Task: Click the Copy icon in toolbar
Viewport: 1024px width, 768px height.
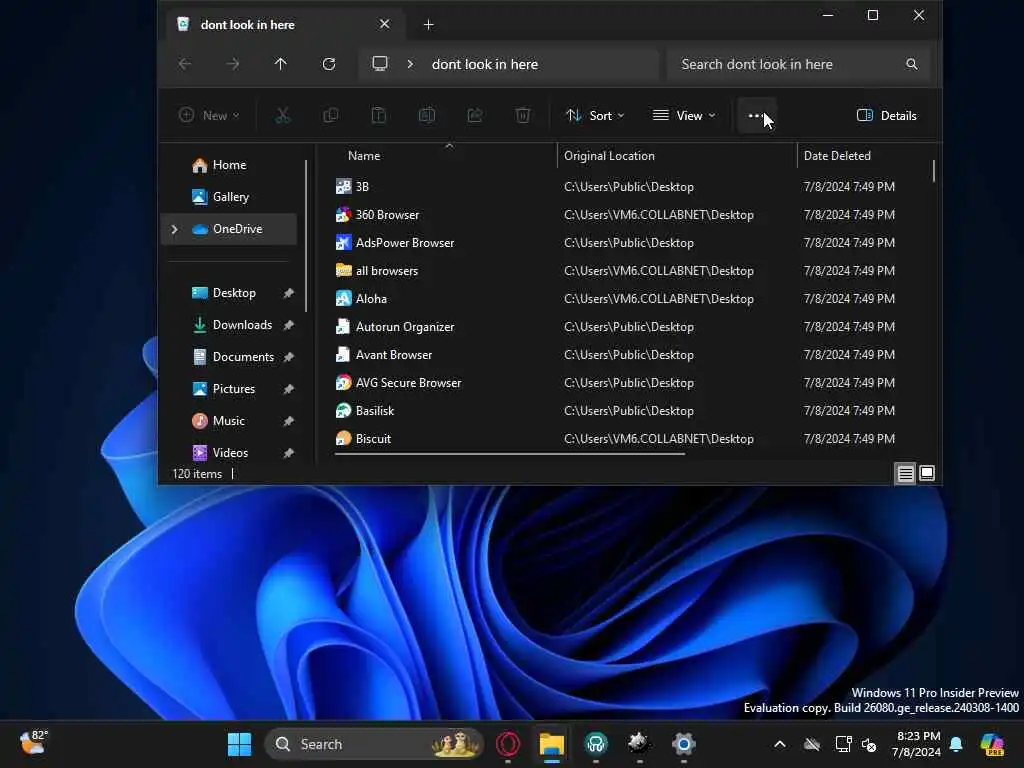Action: [x=330, y=116]
